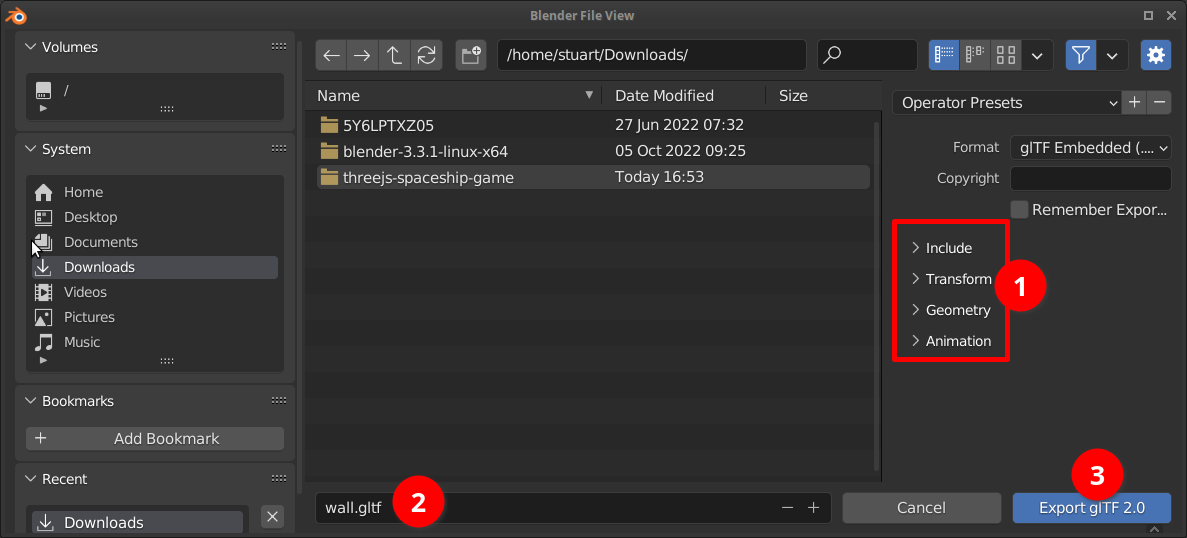
Task: Open Downloads in Recent list
Action: coord(137,522)
